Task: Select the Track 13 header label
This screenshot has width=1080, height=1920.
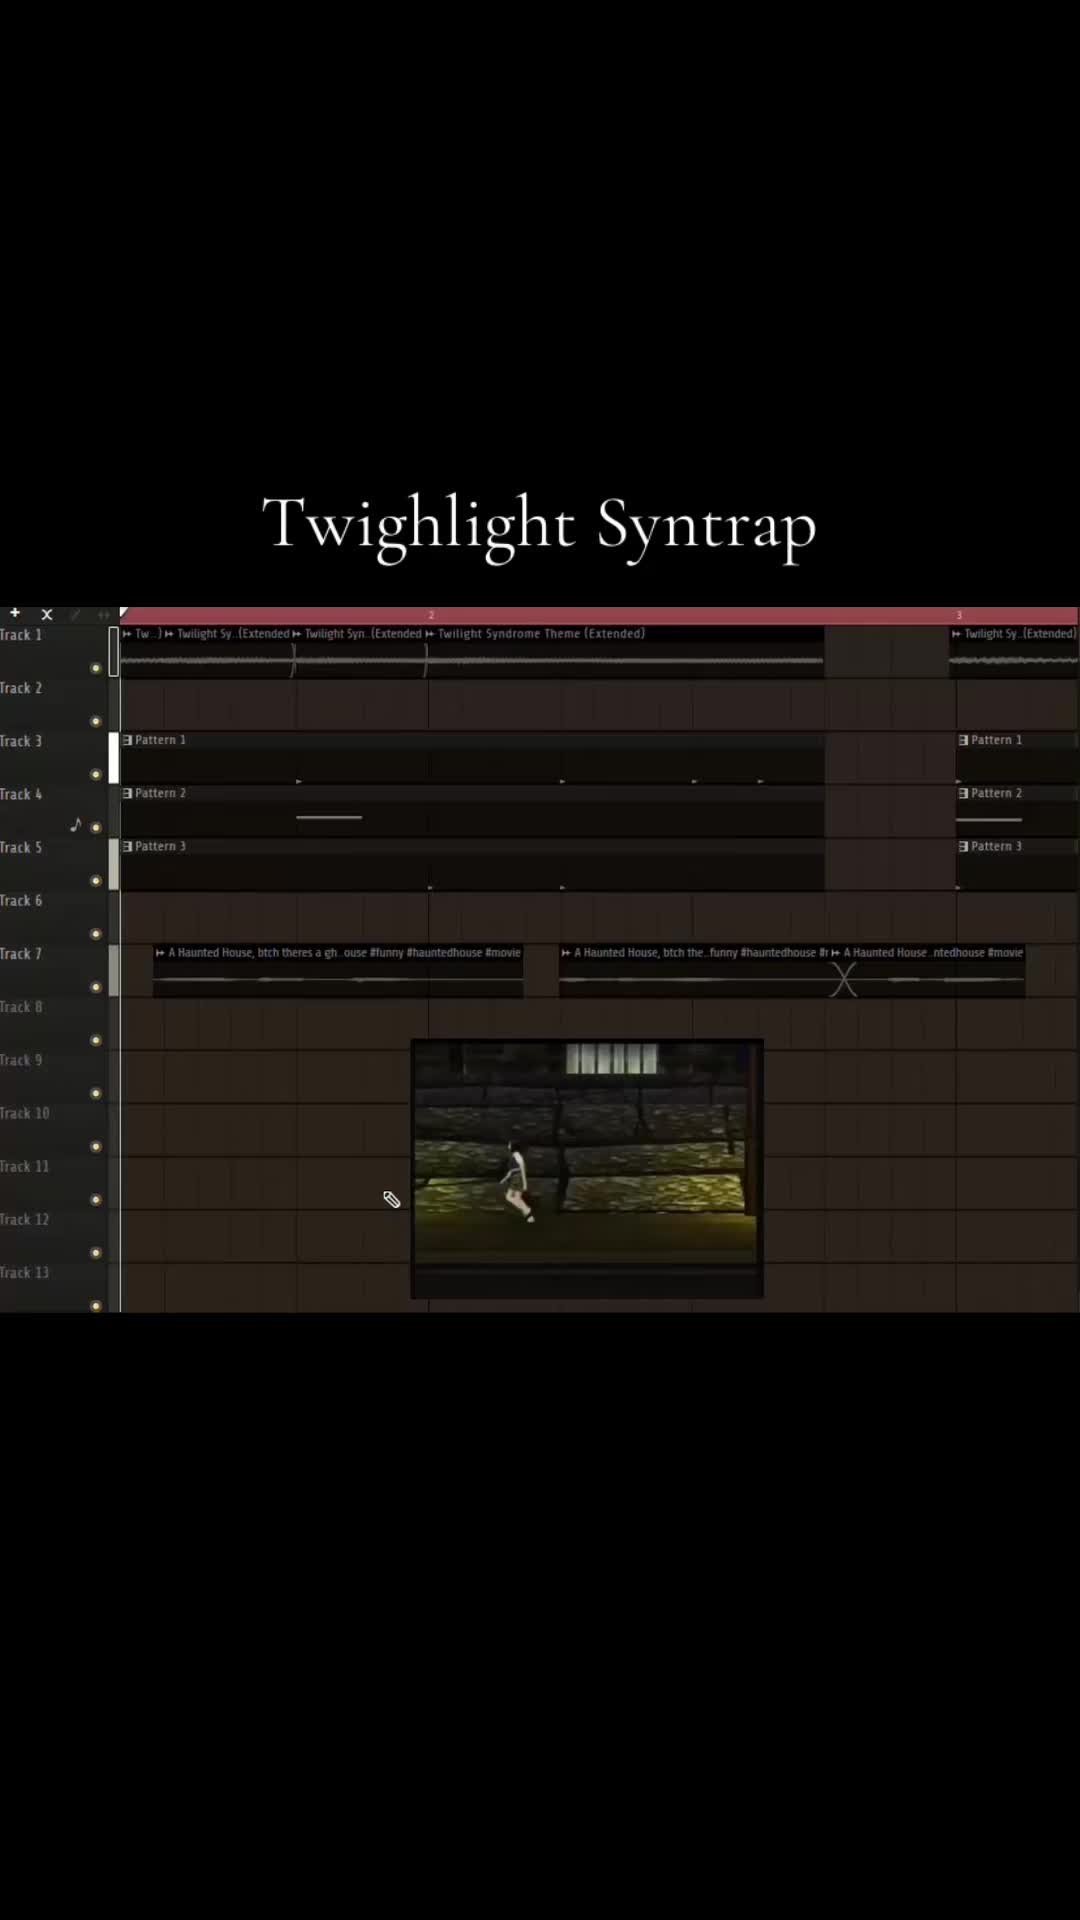Action: [24, 1272]
